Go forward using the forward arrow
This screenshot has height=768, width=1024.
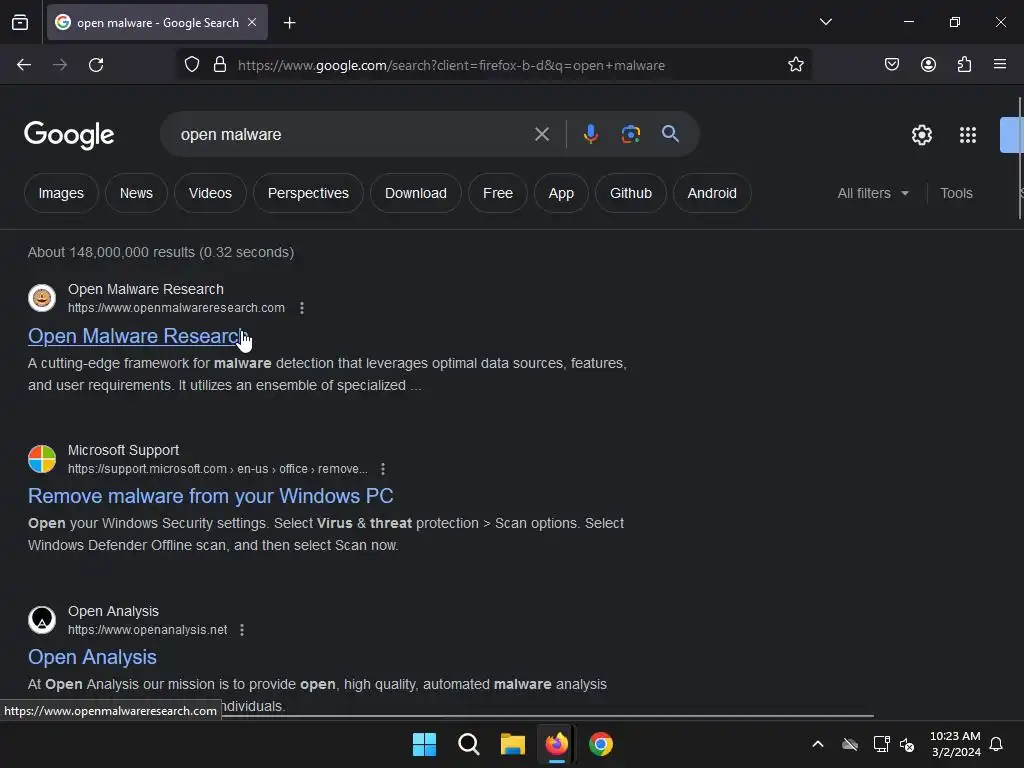60,65
